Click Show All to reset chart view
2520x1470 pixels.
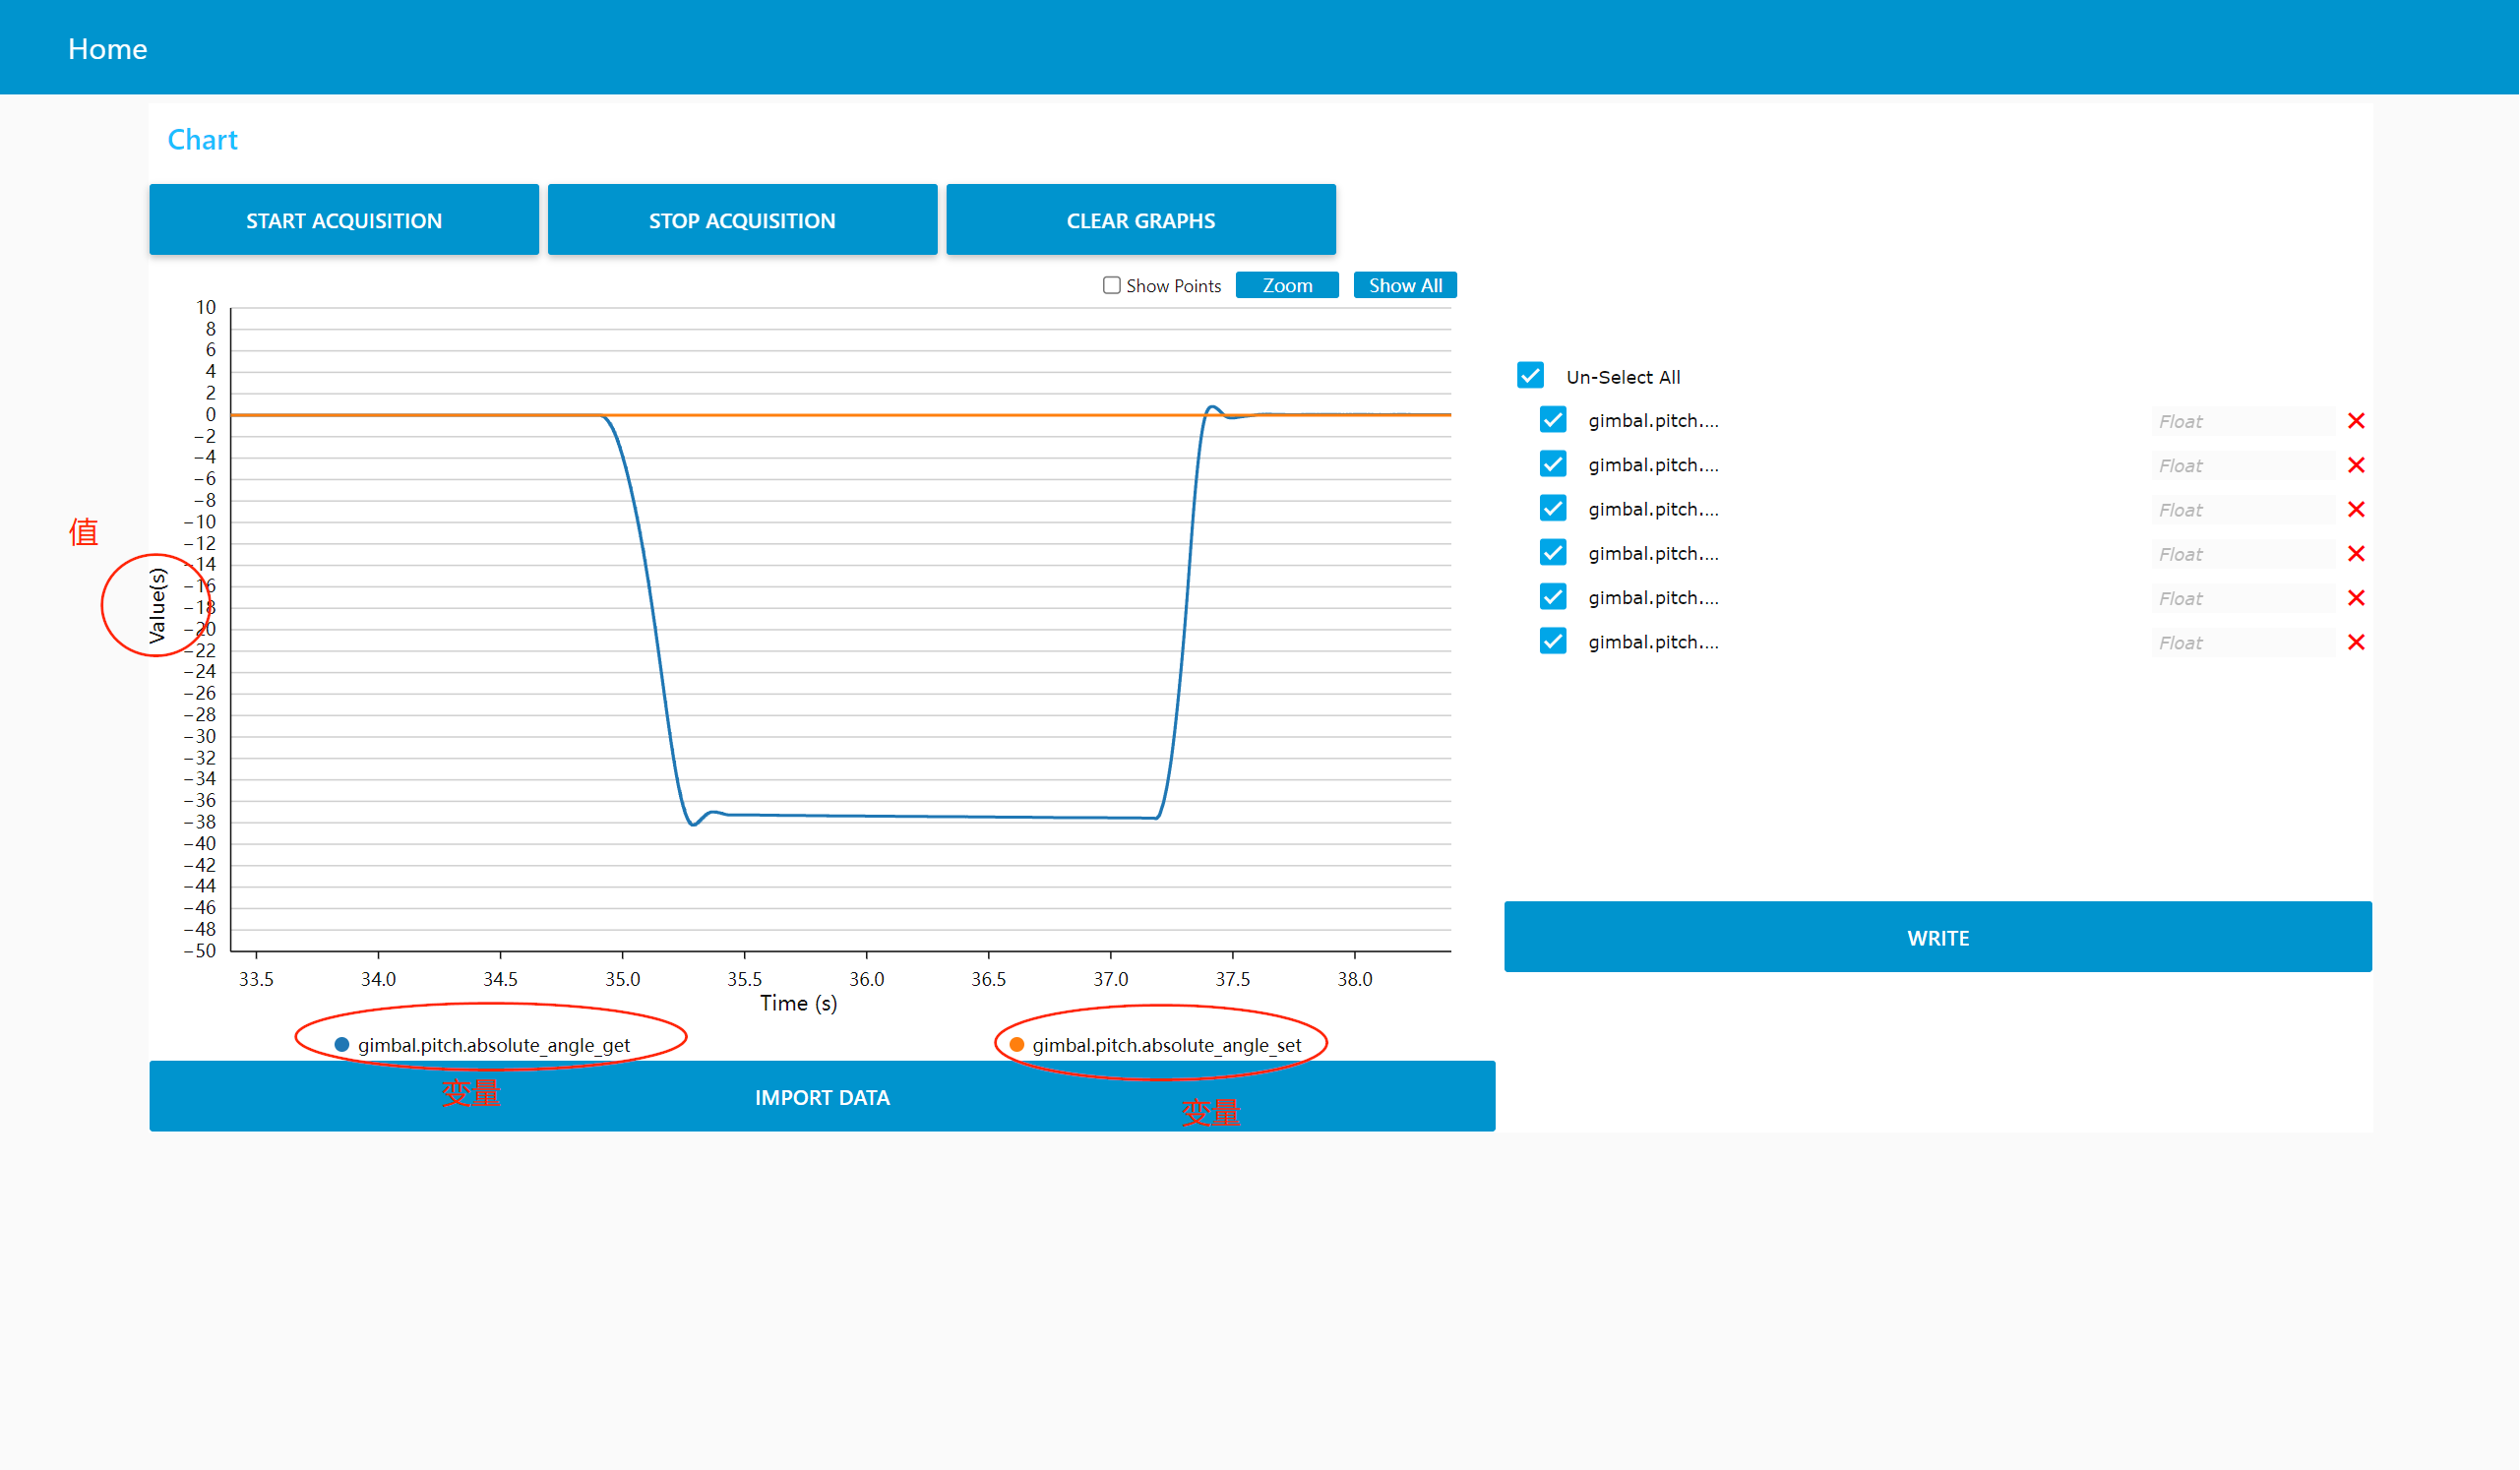[x=1404, y=285]
